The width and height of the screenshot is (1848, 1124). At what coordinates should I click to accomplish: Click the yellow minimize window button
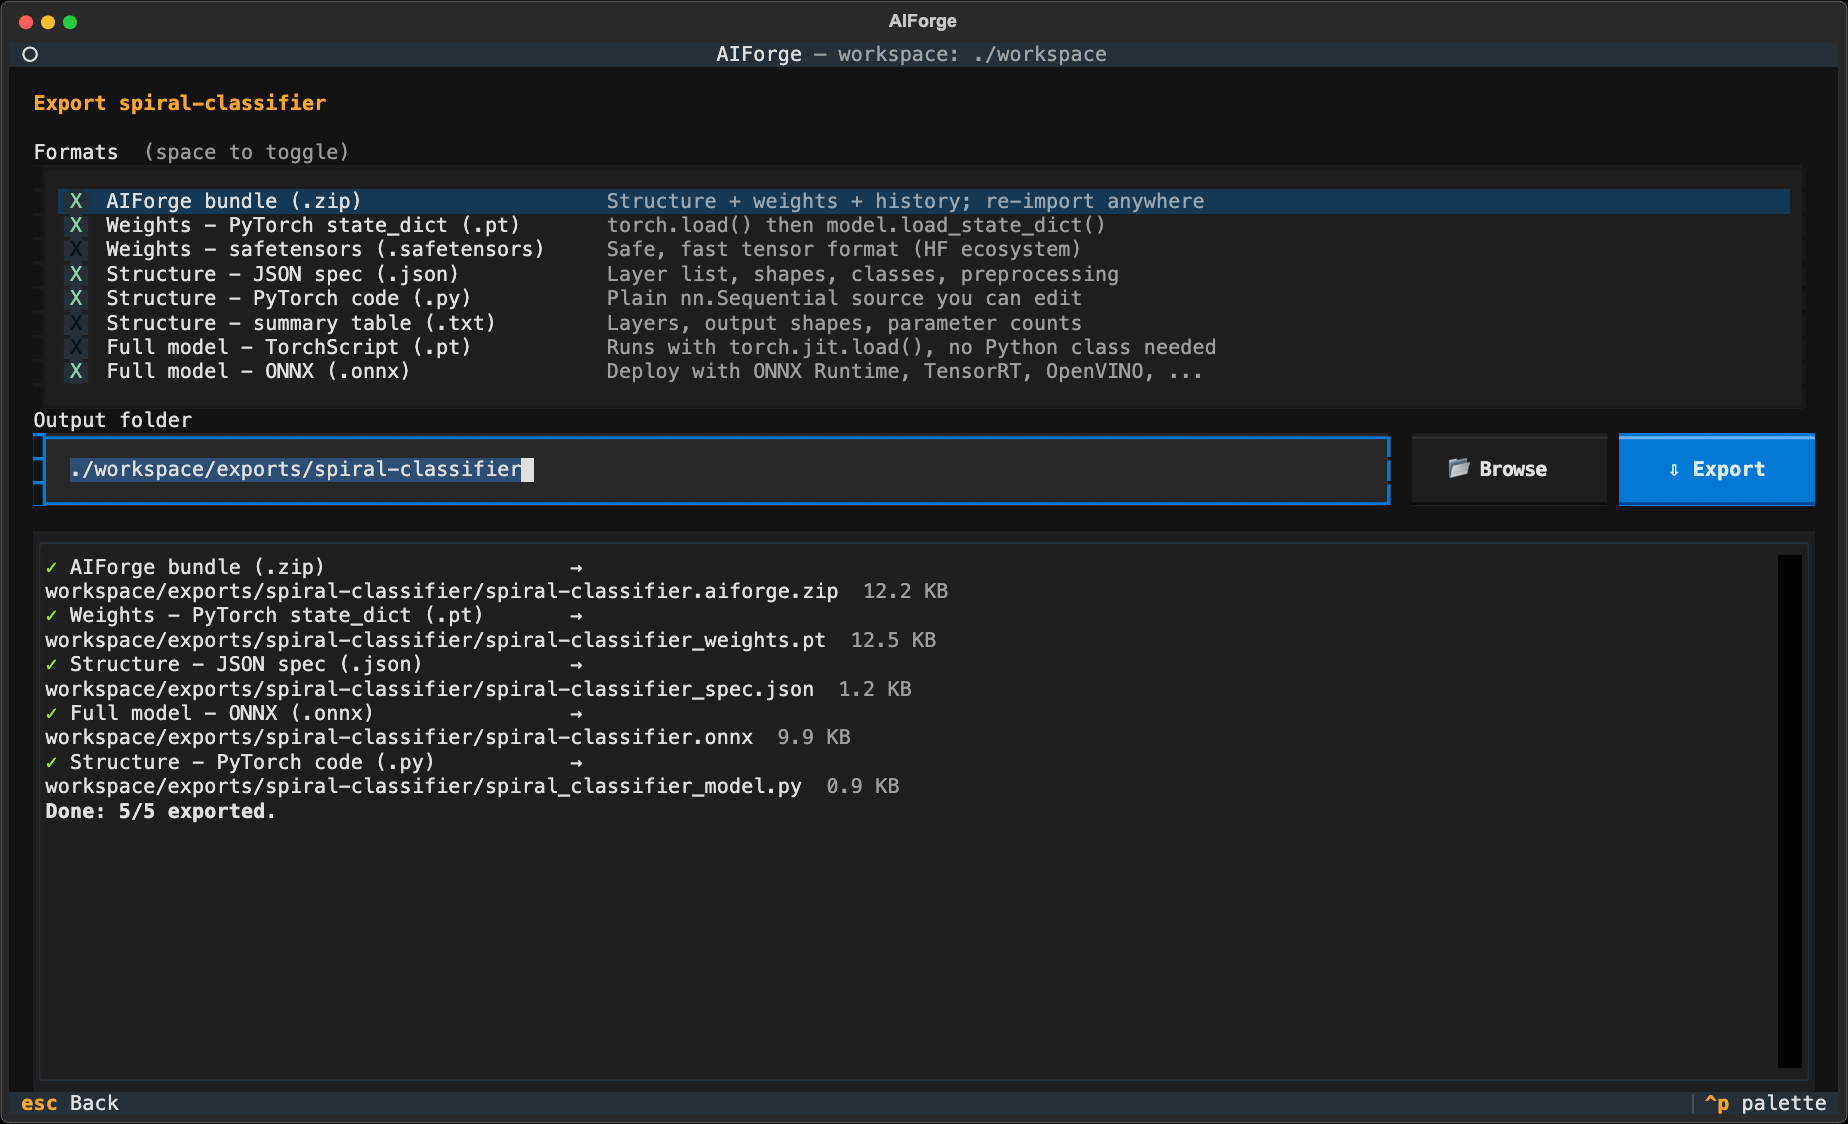click(48, 22)
